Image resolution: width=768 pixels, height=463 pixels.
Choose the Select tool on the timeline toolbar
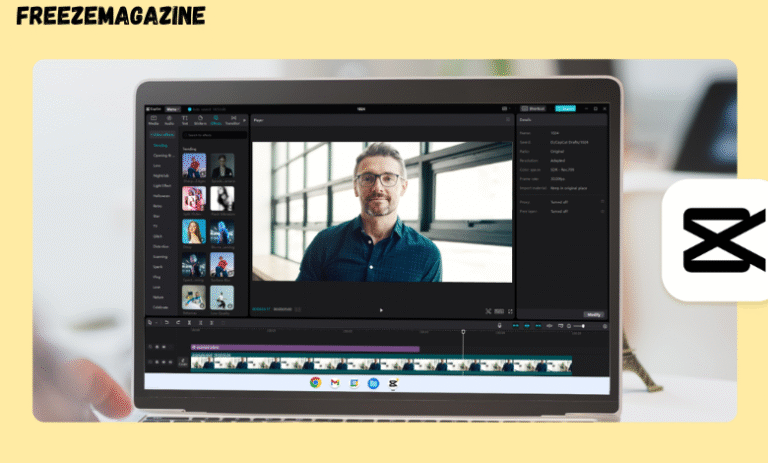[150, 323]
